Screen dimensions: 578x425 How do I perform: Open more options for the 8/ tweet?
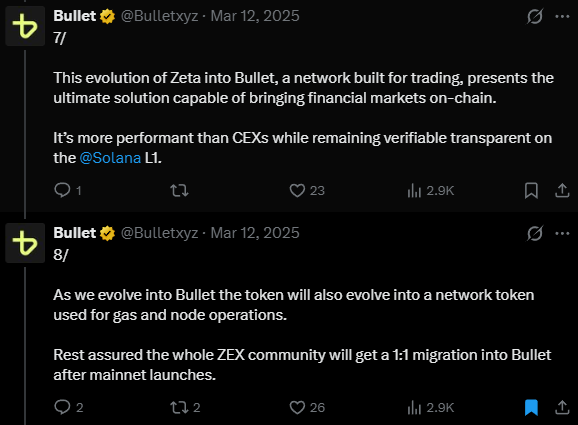coord(563,233)
